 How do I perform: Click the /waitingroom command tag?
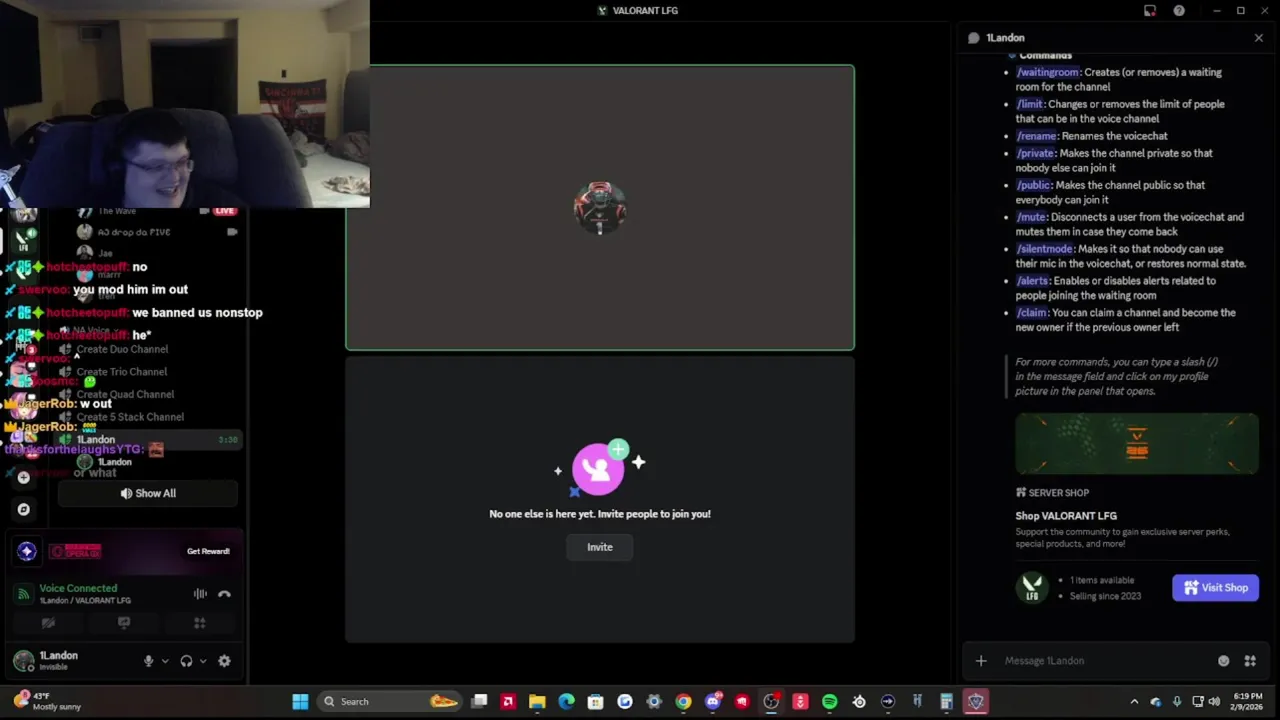point(1048,72)
